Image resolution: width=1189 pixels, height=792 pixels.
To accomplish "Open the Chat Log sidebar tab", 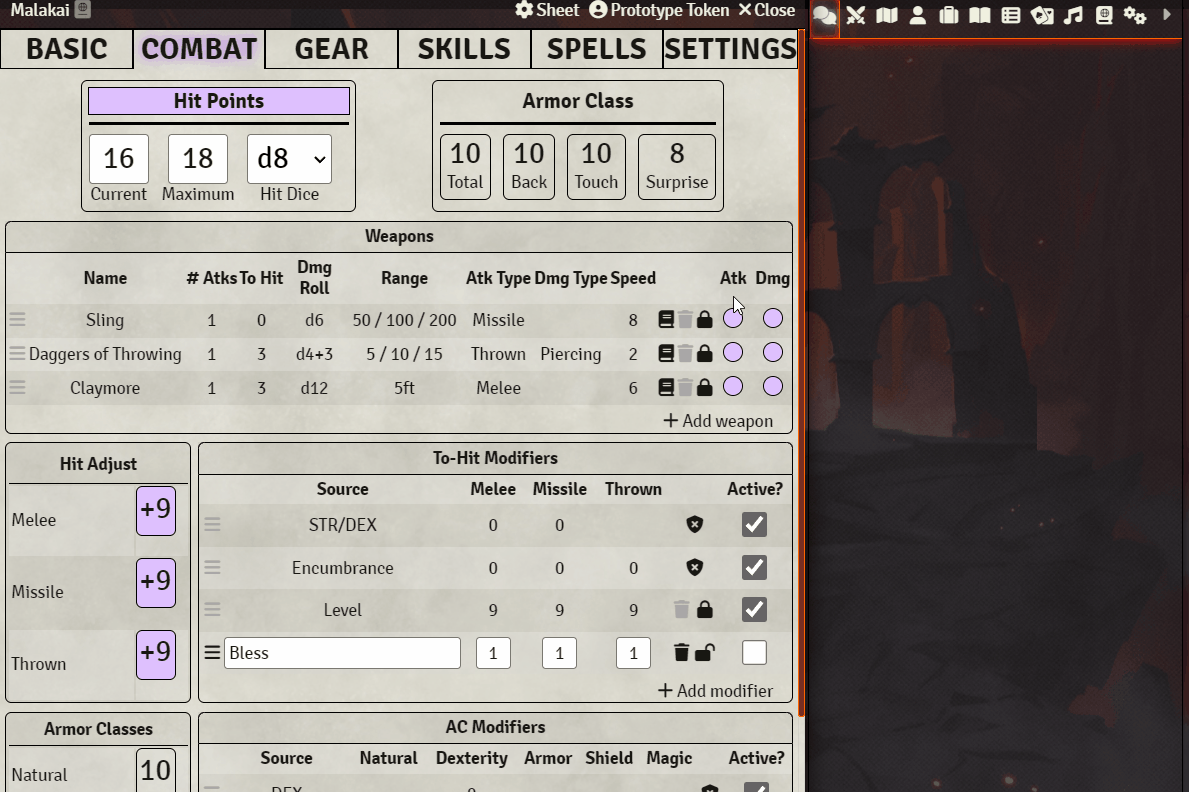I will click(x=824, y=15).
